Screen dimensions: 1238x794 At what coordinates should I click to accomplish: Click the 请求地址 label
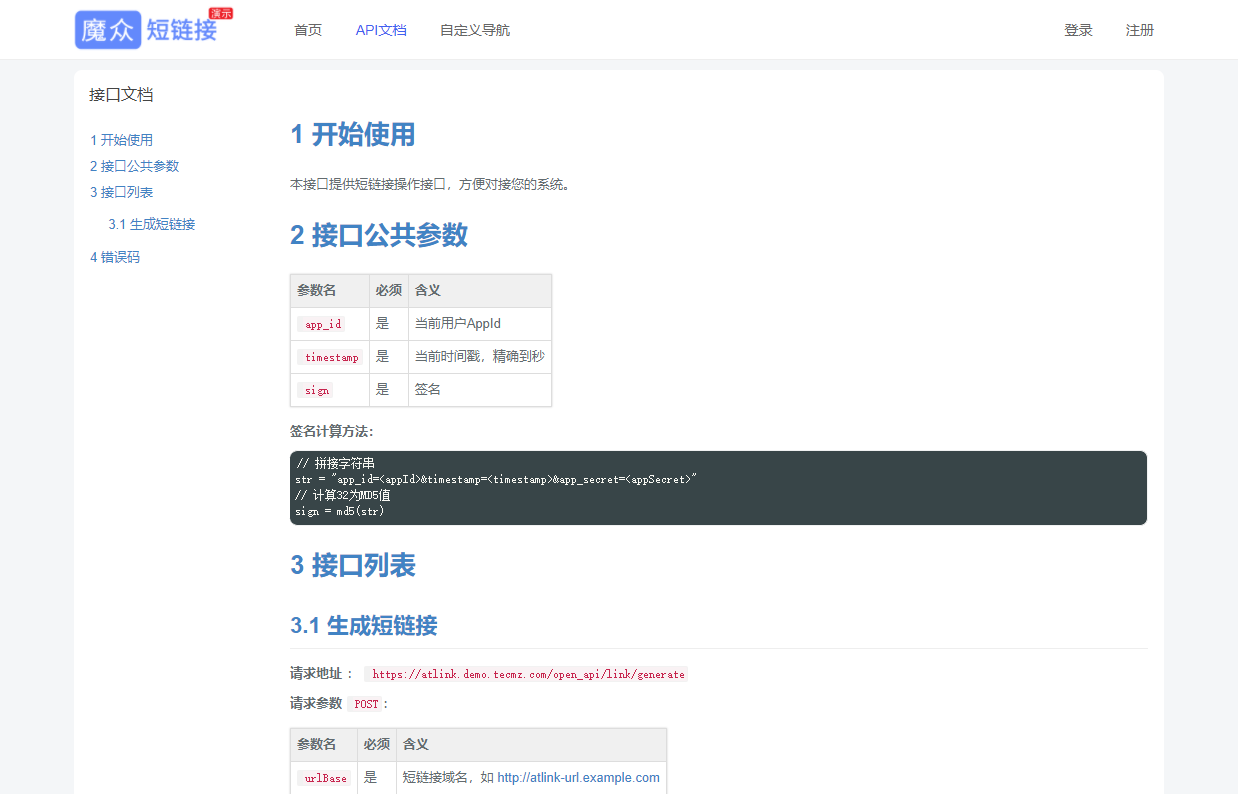point(322,674)
